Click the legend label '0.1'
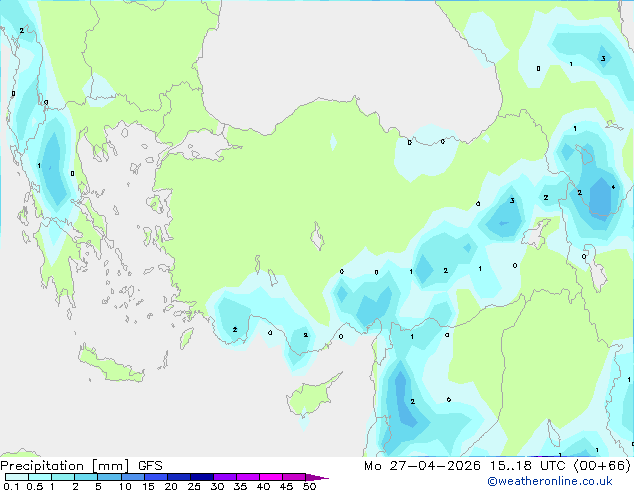The width and height of the screenshot is (634, 490). pyautogui.click(x=11, y=486)
